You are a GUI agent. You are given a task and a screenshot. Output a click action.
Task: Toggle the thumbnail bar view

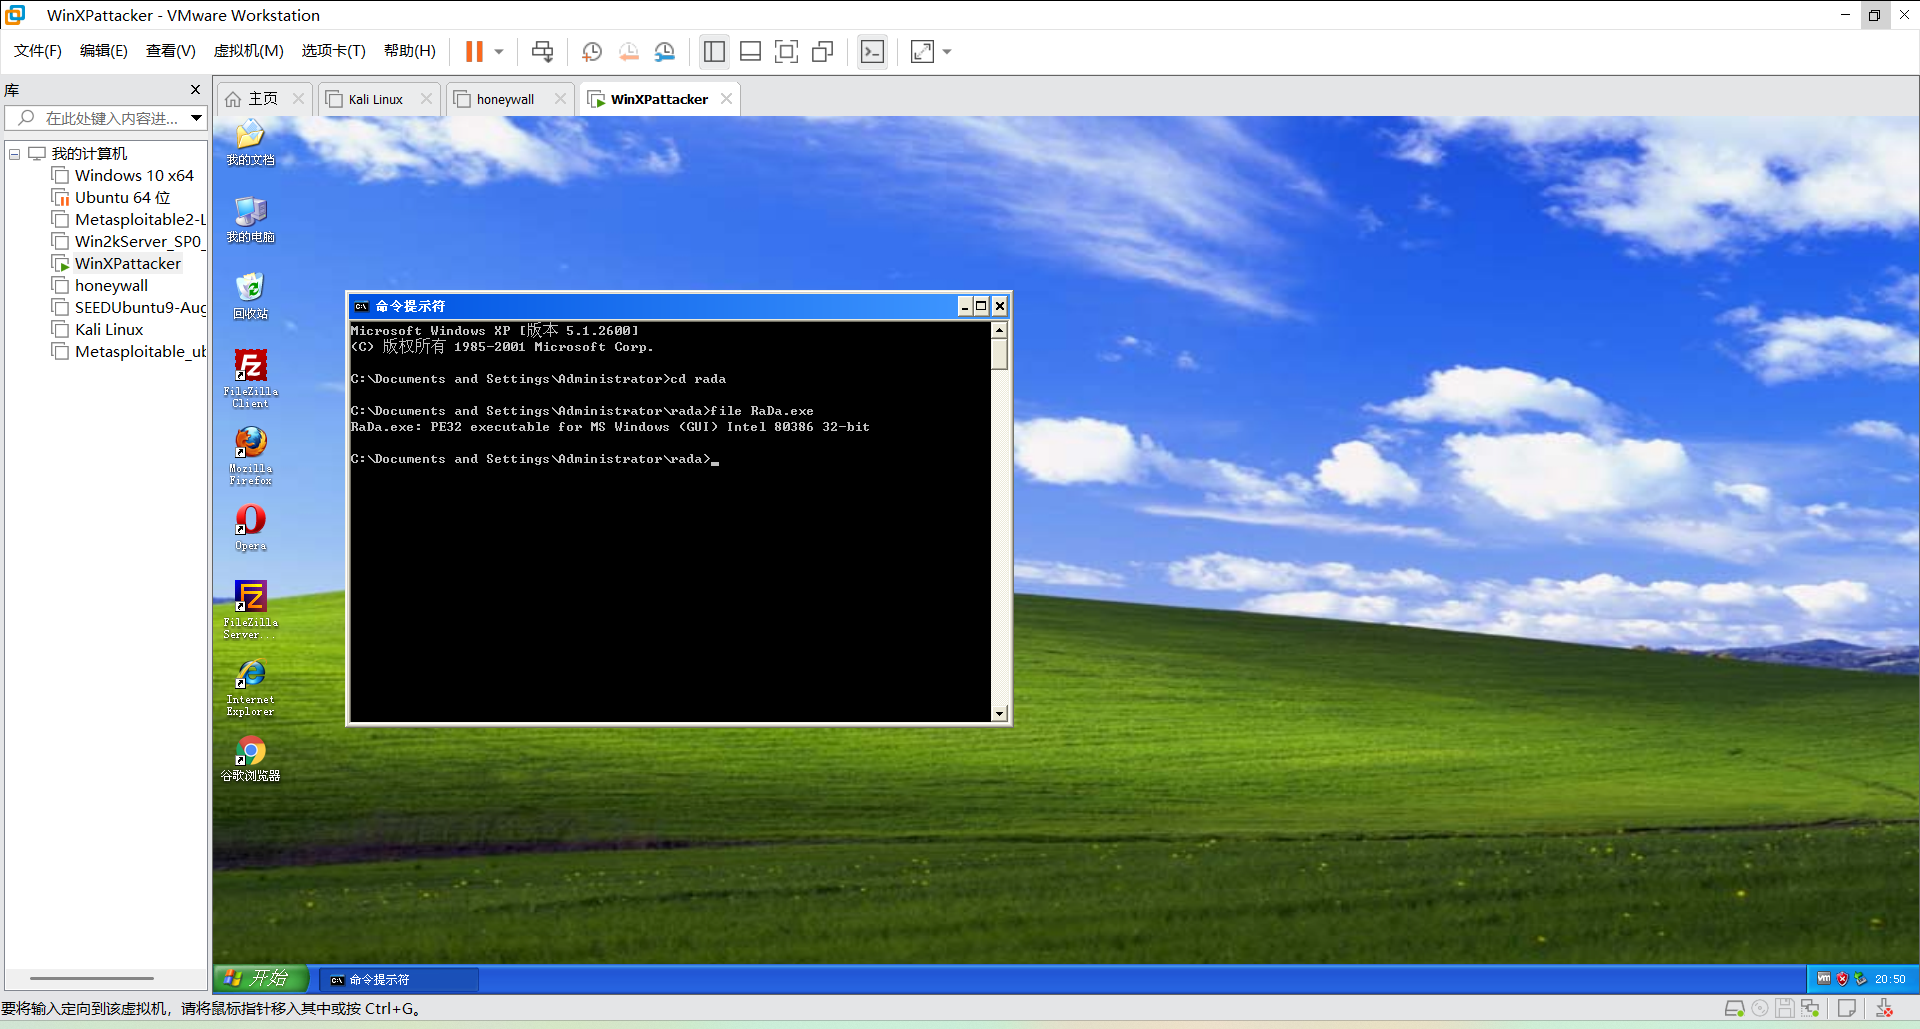pyautogui.click(x=750, y=51)
